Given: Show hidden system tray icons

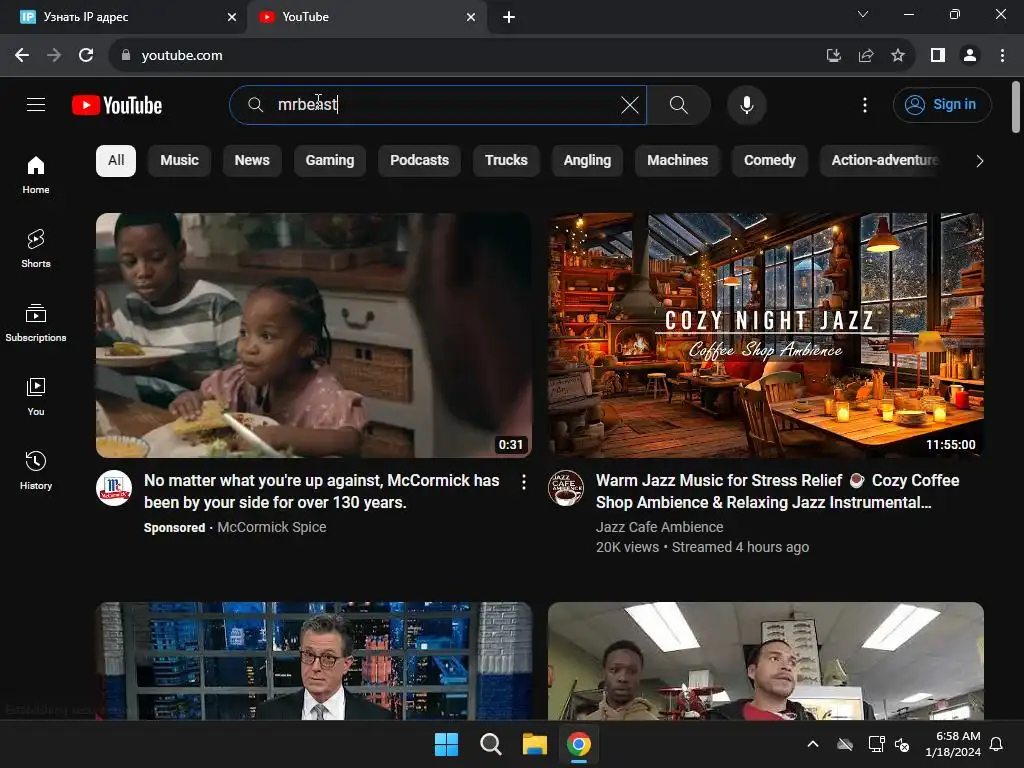Looking at the screenshot, I should click(x=813, y=744).
